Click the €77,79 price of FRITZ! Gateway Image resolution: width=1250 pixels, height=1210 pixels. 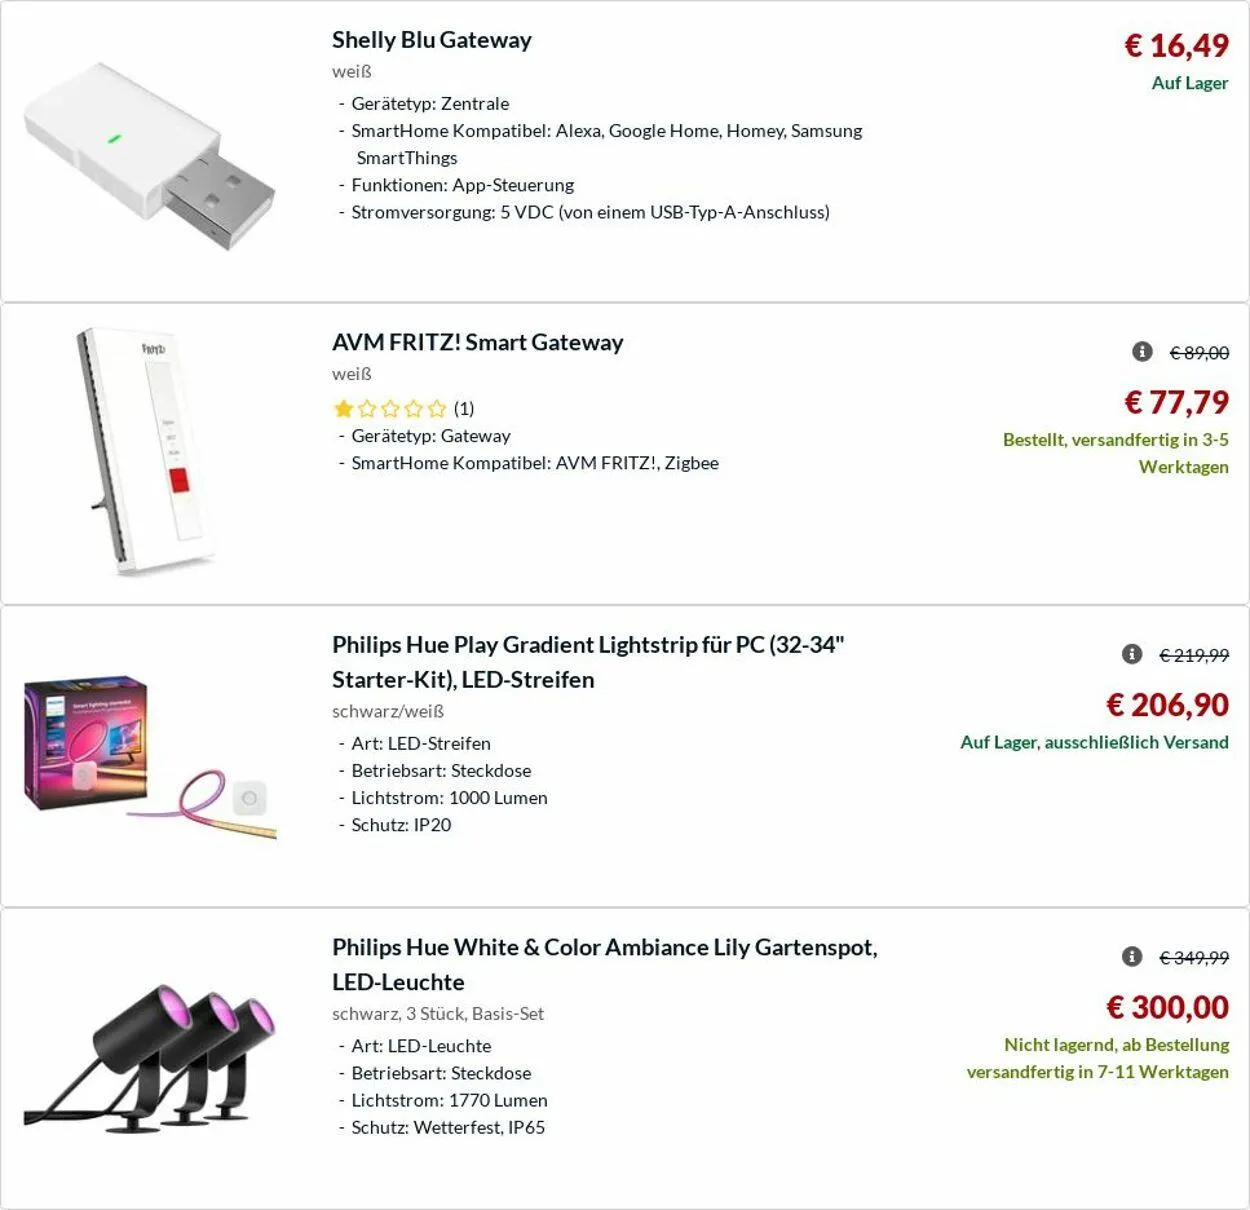[1176, 402]
